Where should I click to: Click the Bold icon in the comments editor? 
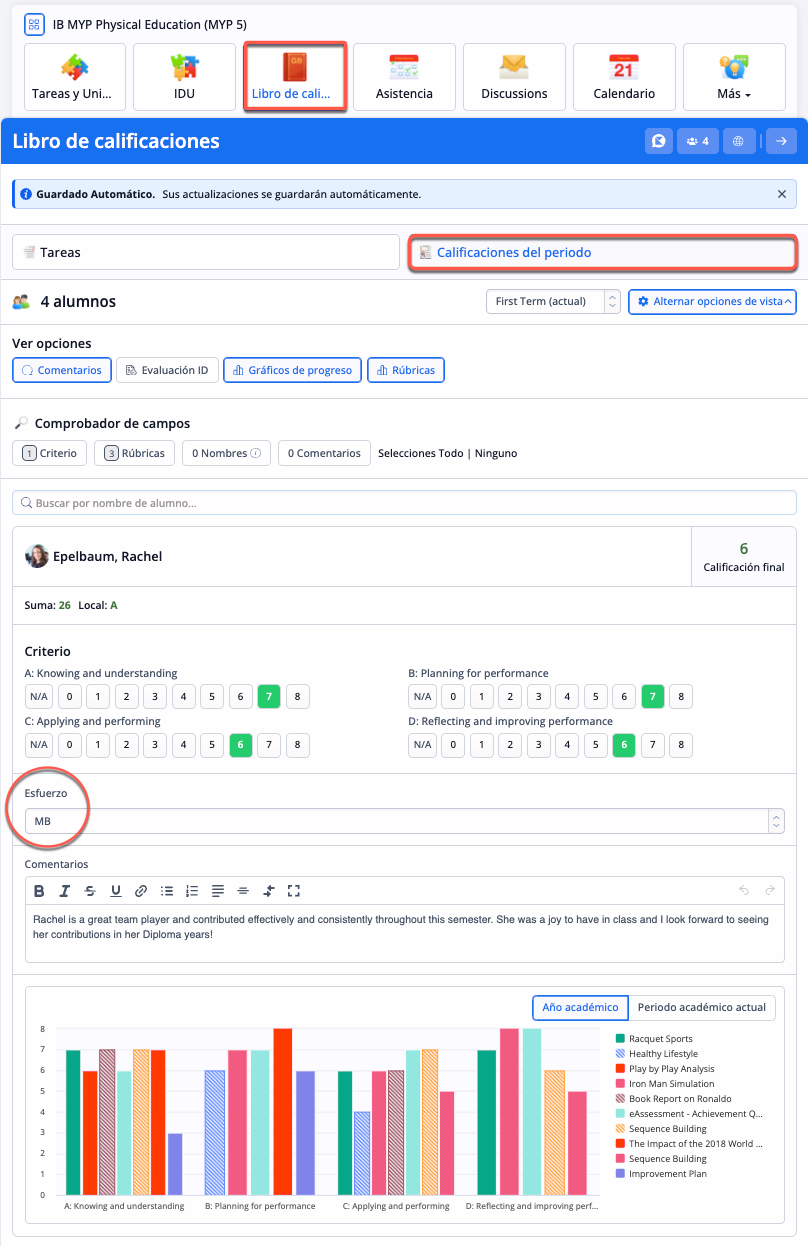click(x=40, y=890)
